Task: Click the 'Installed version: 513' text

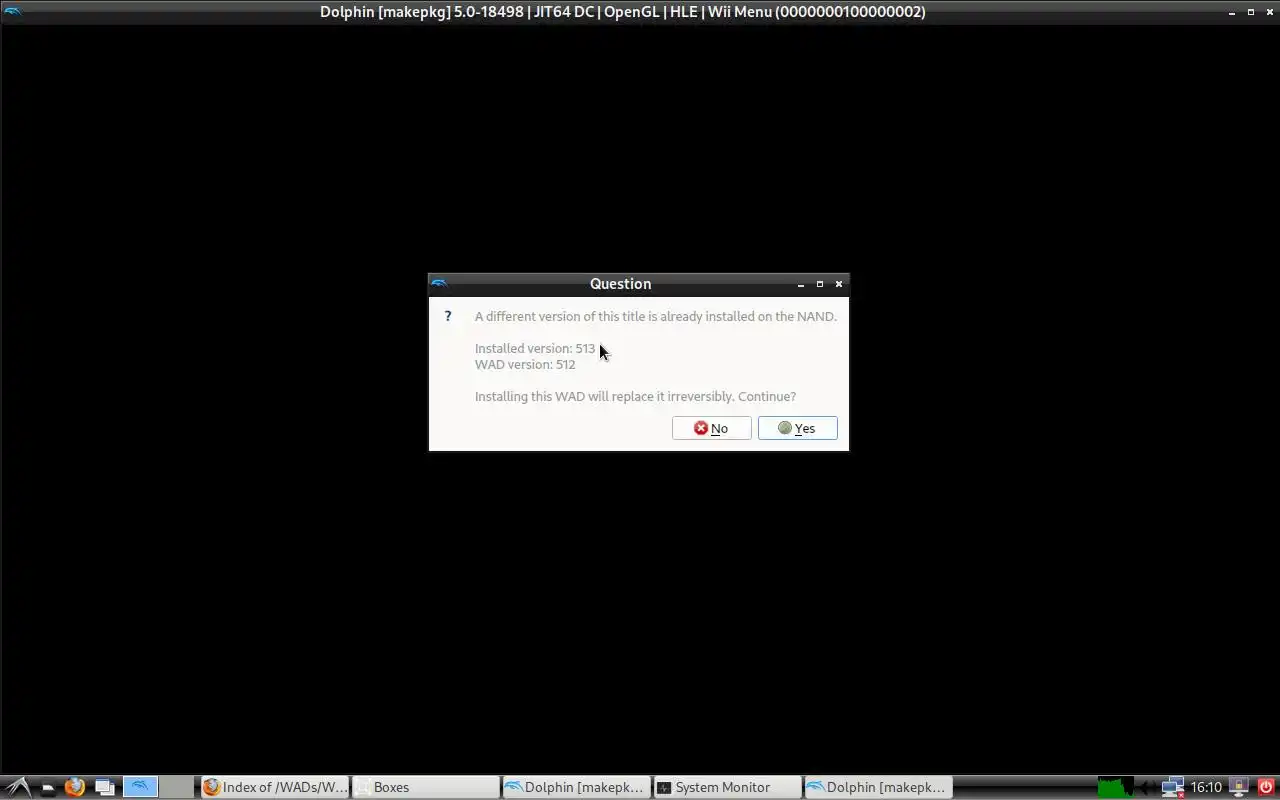Action: [535, 348]
